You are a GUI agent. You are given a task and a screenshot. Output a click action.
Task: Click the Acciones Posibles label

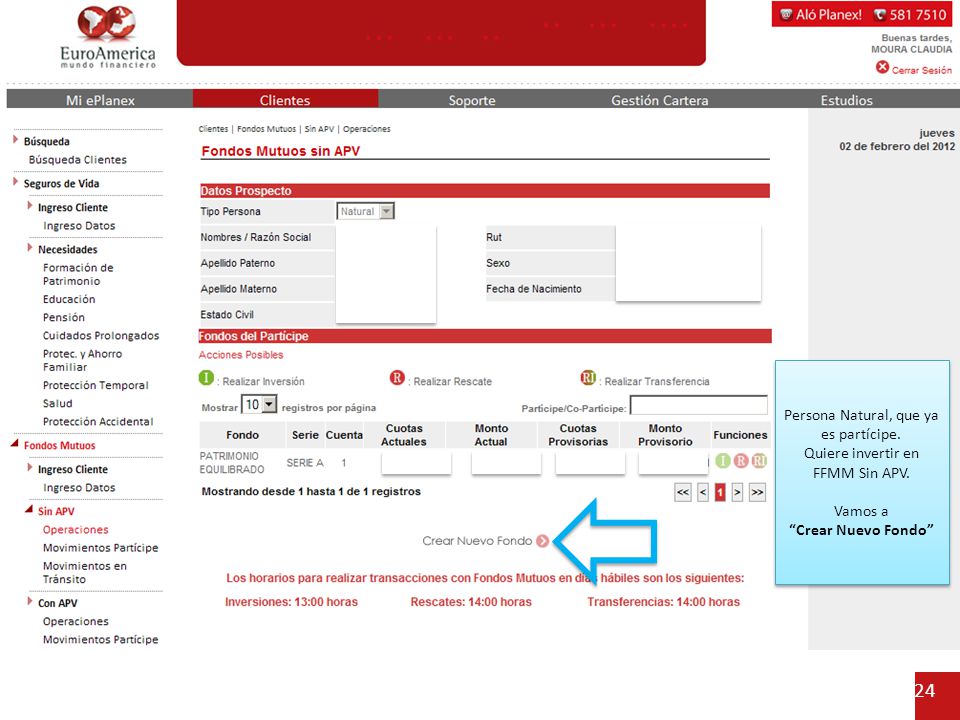(x=241, y=355)
